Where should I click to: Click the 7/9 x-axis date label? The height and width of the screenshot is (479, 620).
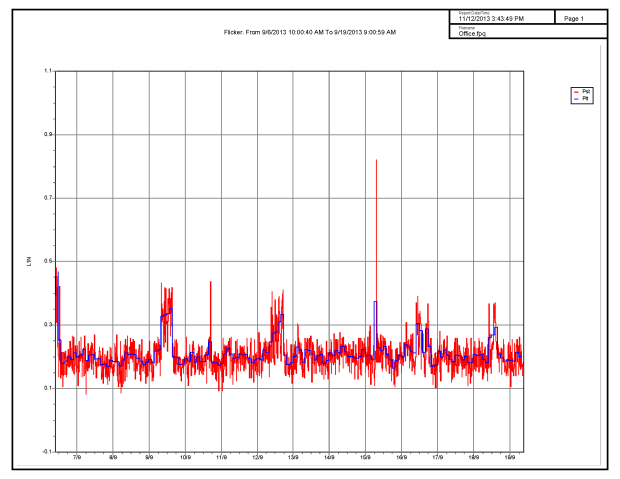77,457
